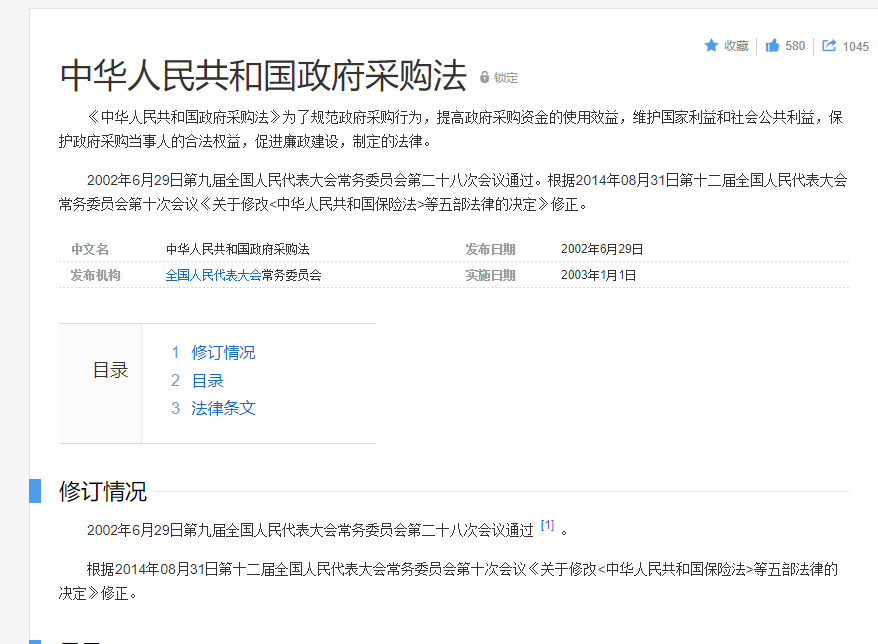Click the 常务委员会 text after the link
The image size is (878, 644).
[292, 275]
